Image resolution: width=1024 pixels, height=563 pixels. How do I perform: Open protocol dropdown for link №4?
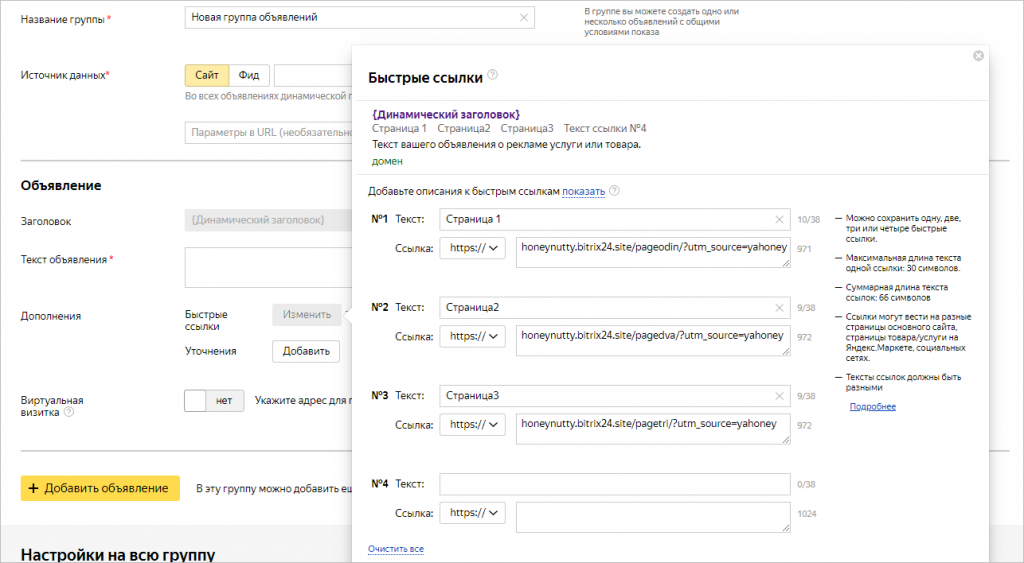(x=473, y=513)
